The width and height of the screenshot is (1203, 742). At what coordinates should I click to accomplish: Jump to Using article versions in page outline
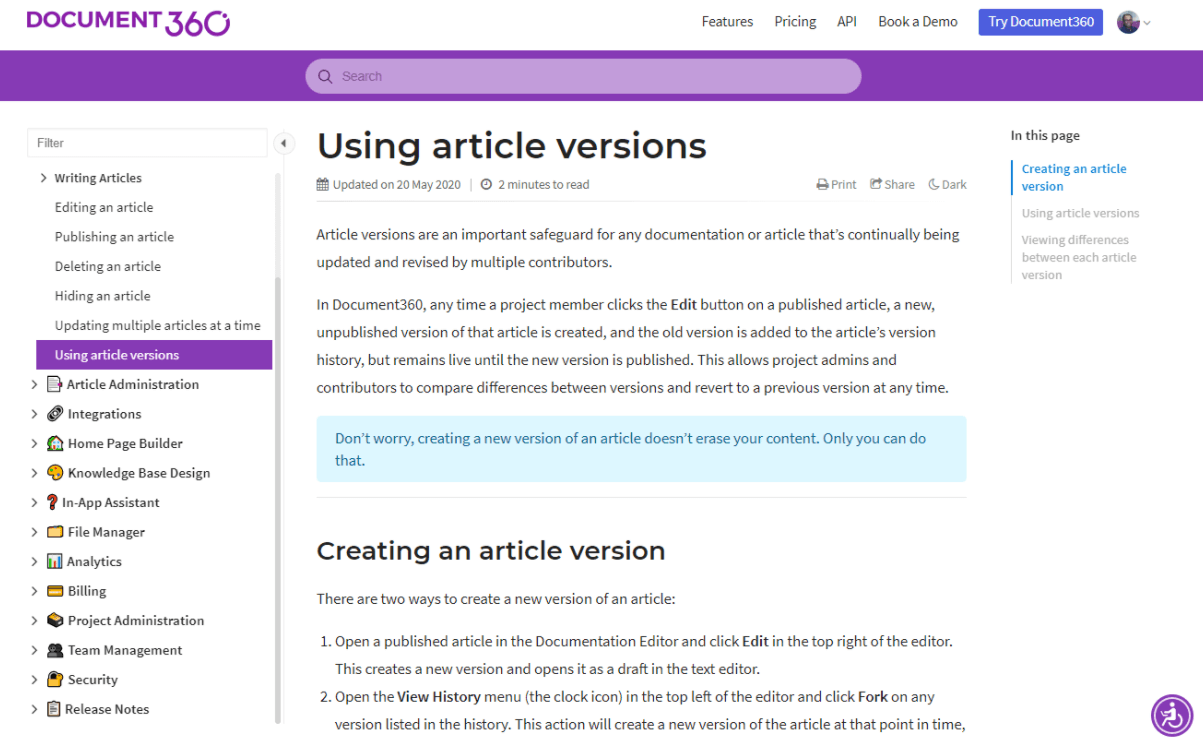[x=1080, y=213]
